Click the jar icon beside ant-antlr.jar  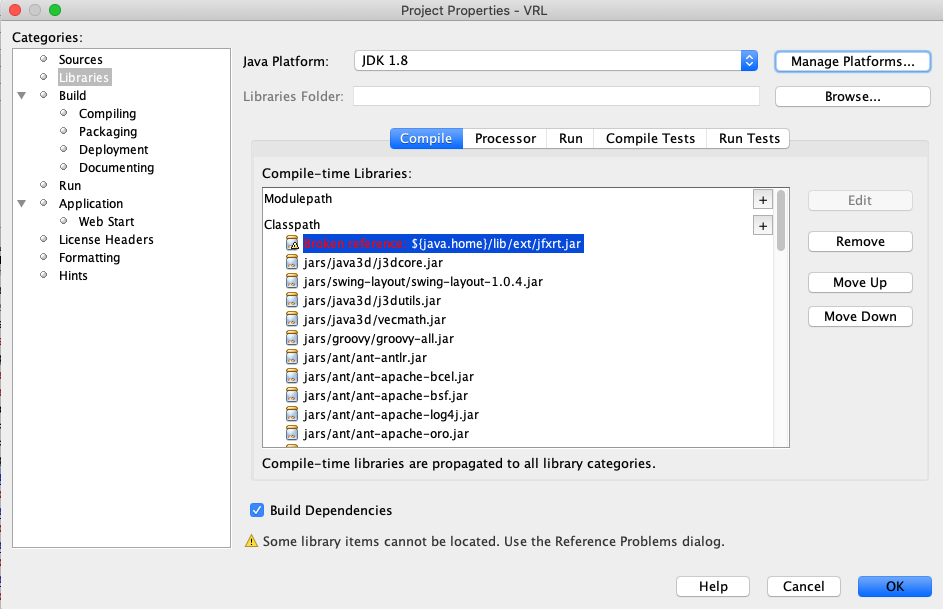tap(292, 357)
